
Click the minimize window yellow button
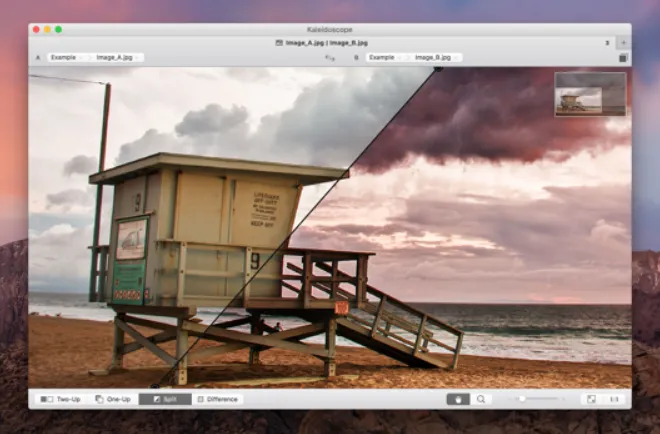point(47,29)
